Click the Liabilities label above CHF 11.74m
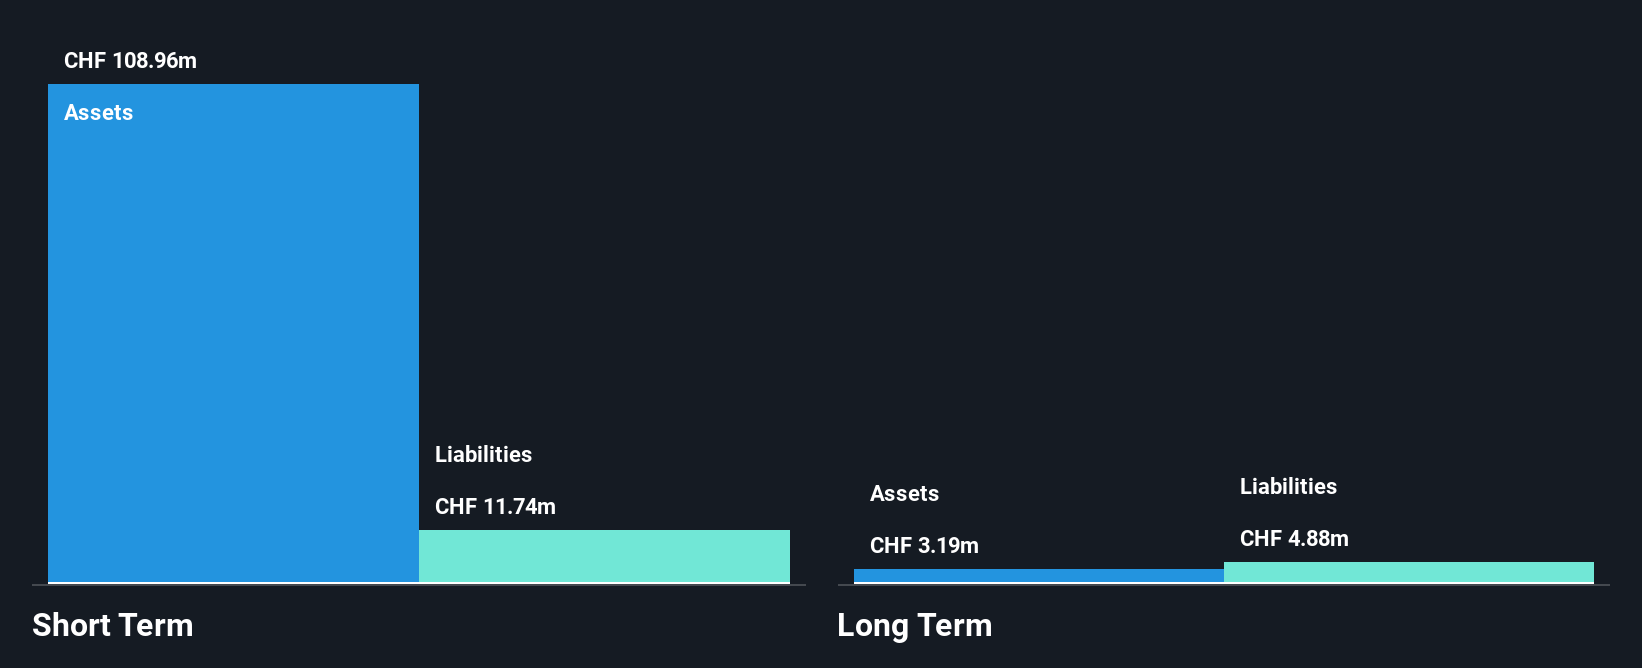 coord(483,454)
